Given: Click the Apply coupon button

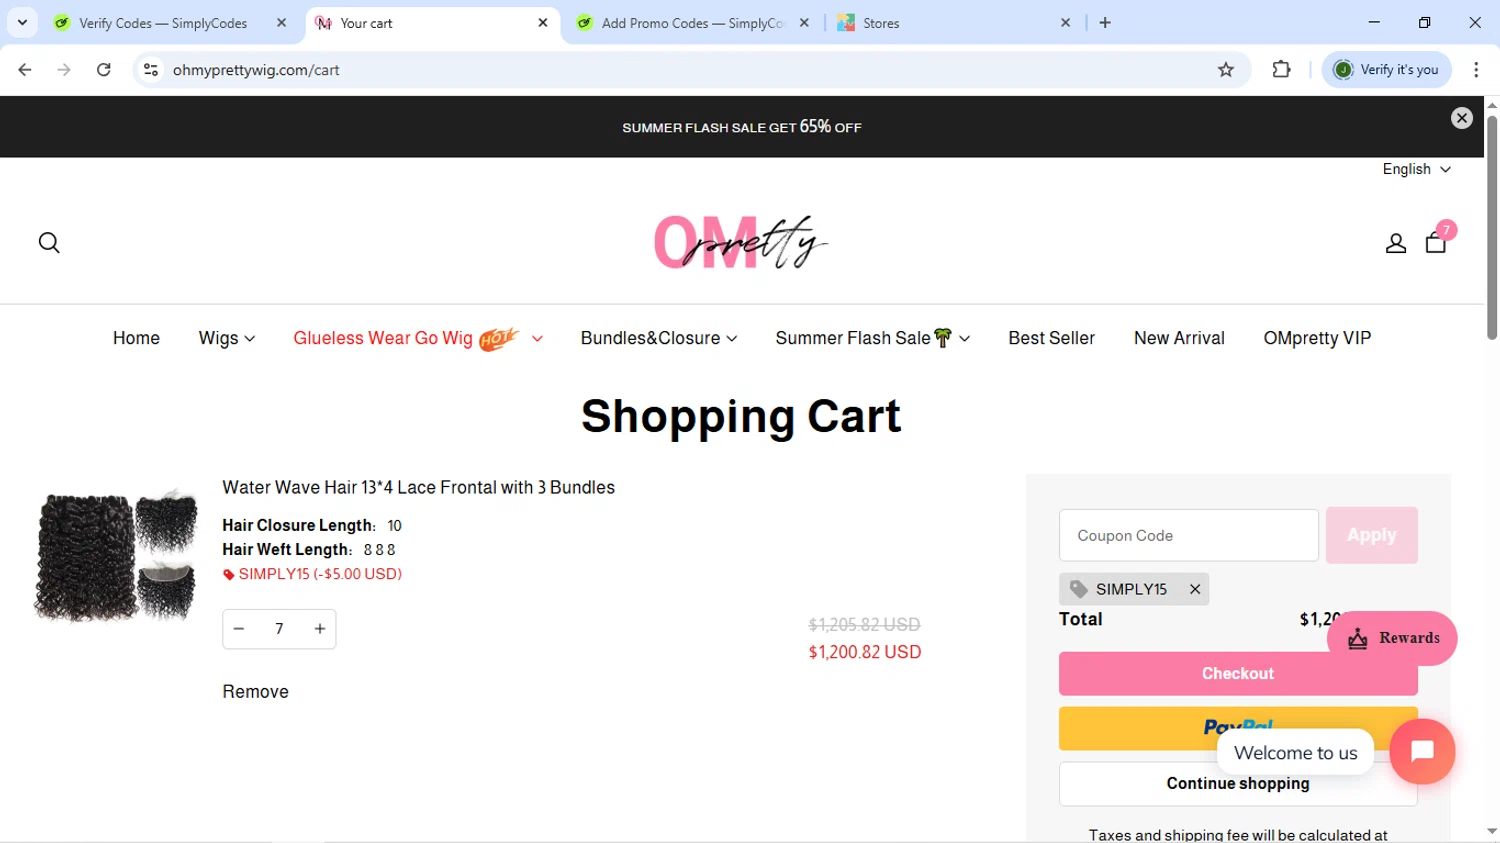Looking at the screenshot, I should [x=1372, y=536].
